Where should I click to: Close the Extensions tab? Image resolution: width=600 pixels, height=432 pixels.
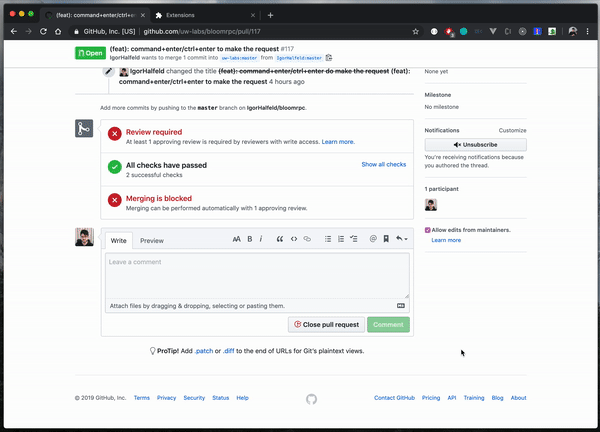(x=253, y=15)
